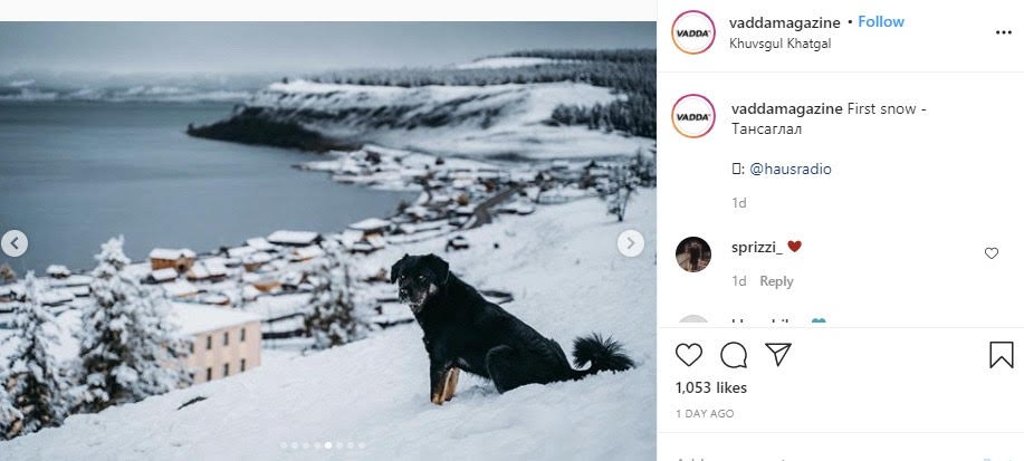1024x461 pixels.
Task: Open the vaddamagazine profile picture in header
Action: coord(693,32)
